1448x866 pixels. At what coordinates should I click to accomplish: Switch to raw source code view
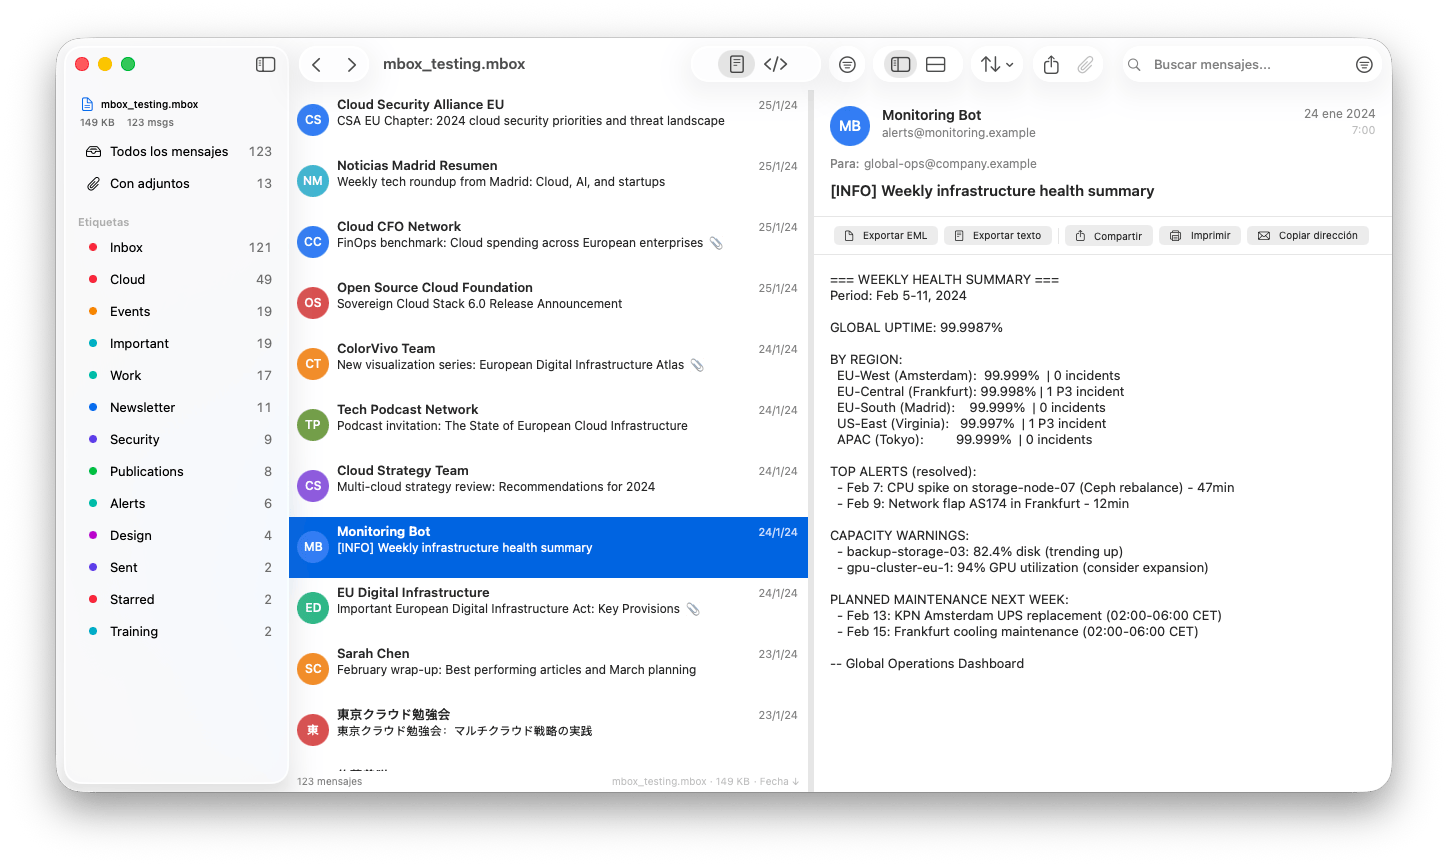[775, 64]
